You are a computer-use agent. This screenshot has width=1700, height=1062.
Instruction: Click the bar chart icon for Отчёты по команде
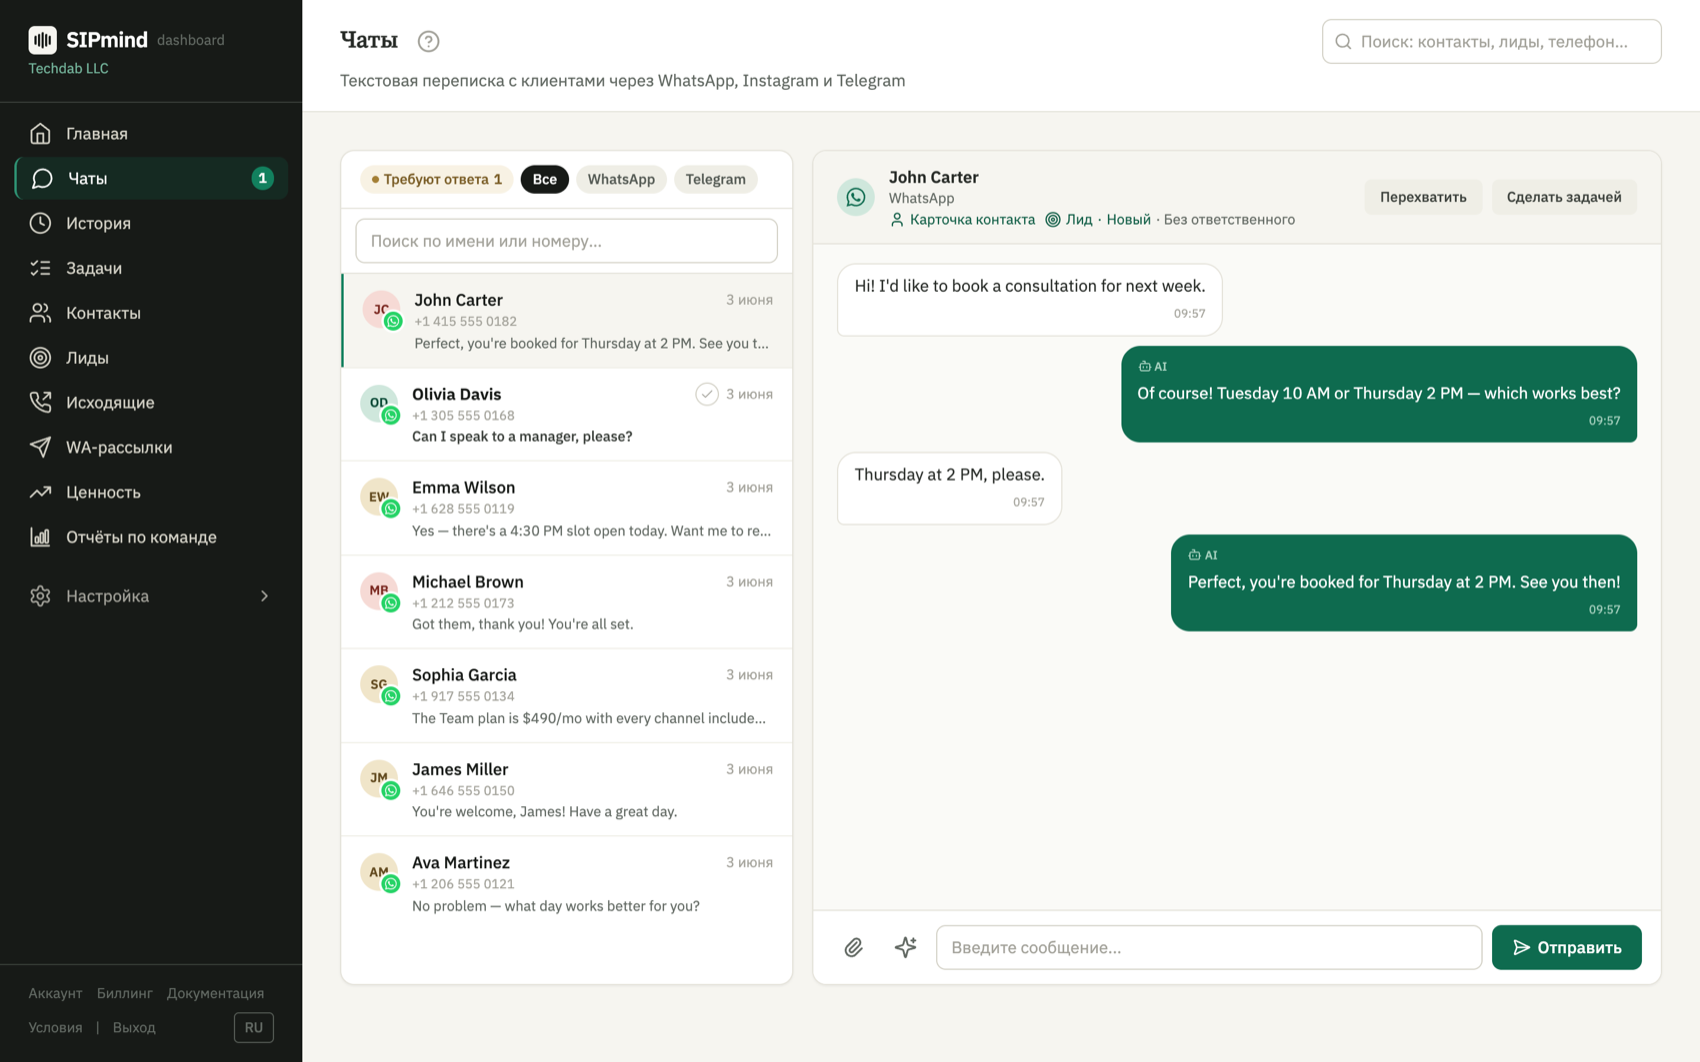pyautogui.click(x=40, y=537)
